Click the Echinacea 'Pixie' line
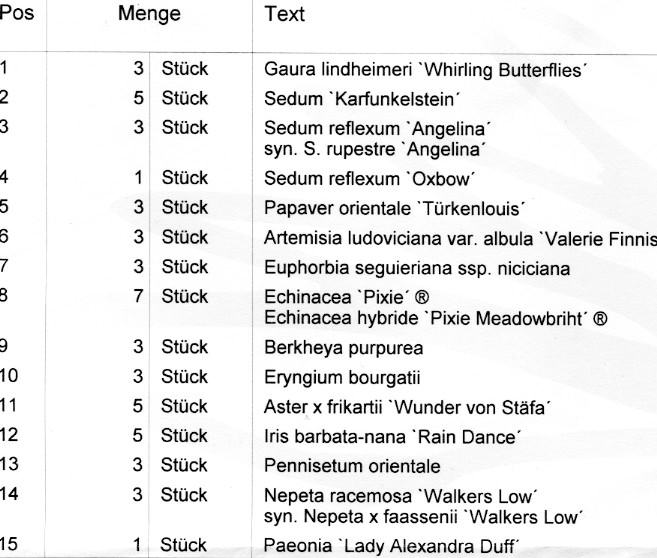Image resolution: width=657 pixels, height=558 pixels. click(x=347, y=297)
